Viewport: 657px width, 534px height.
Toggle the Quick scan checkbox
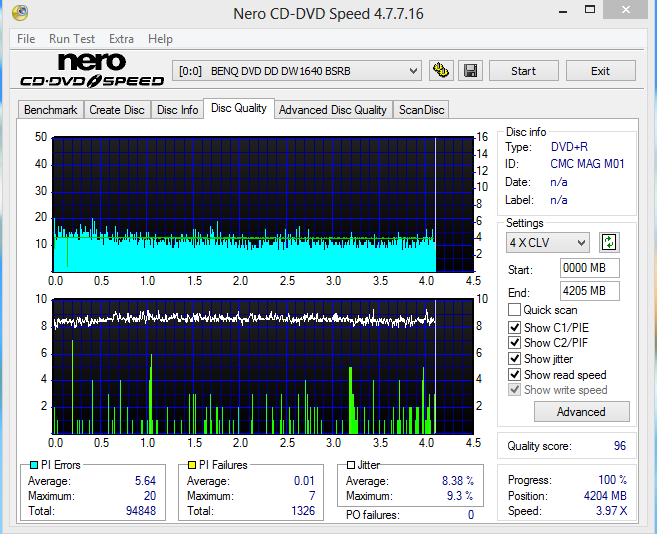[514, 310]
